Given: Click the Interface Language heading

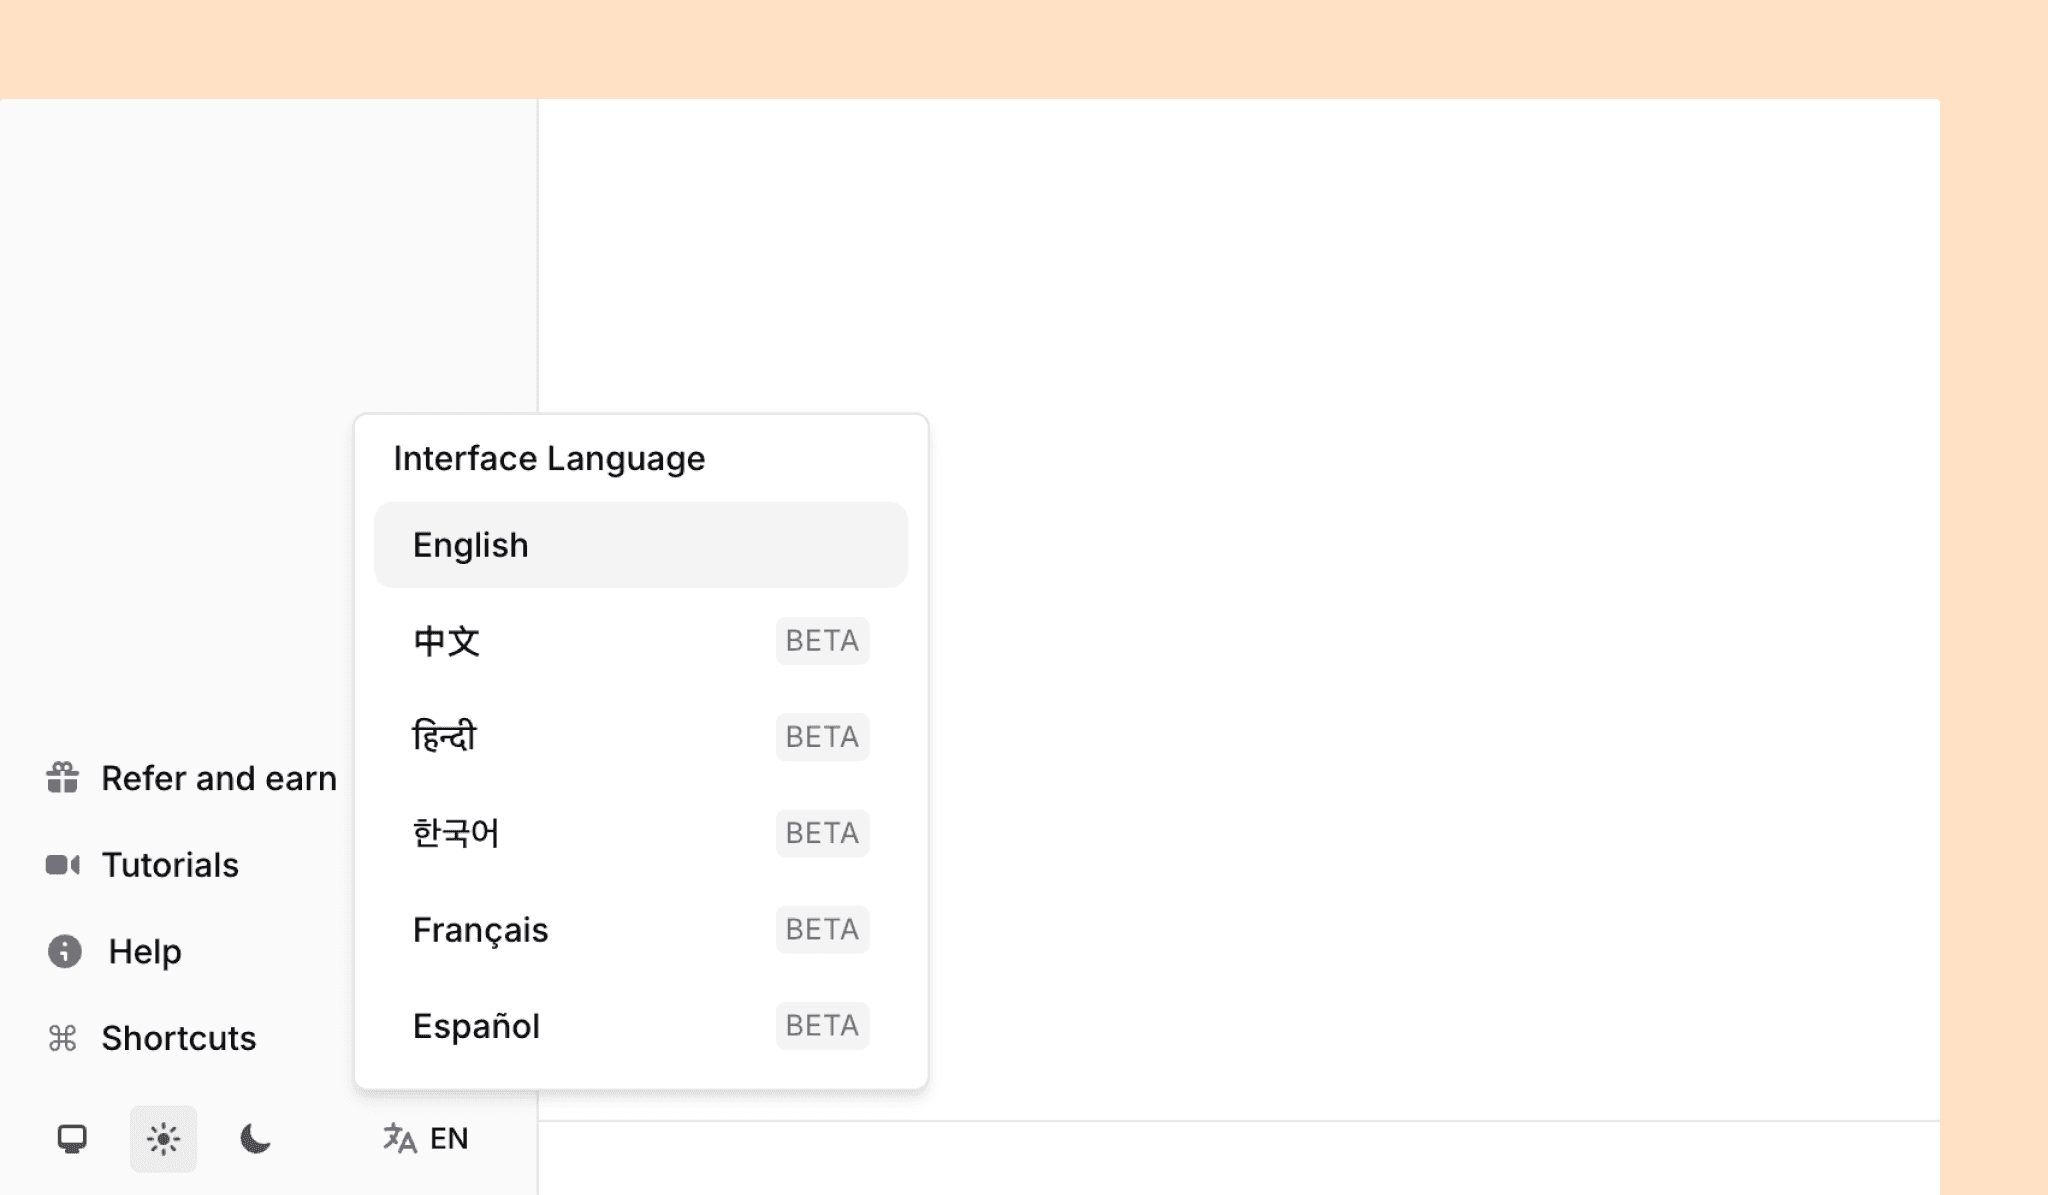Looking at the screenshot, I should tap(550, 457).
